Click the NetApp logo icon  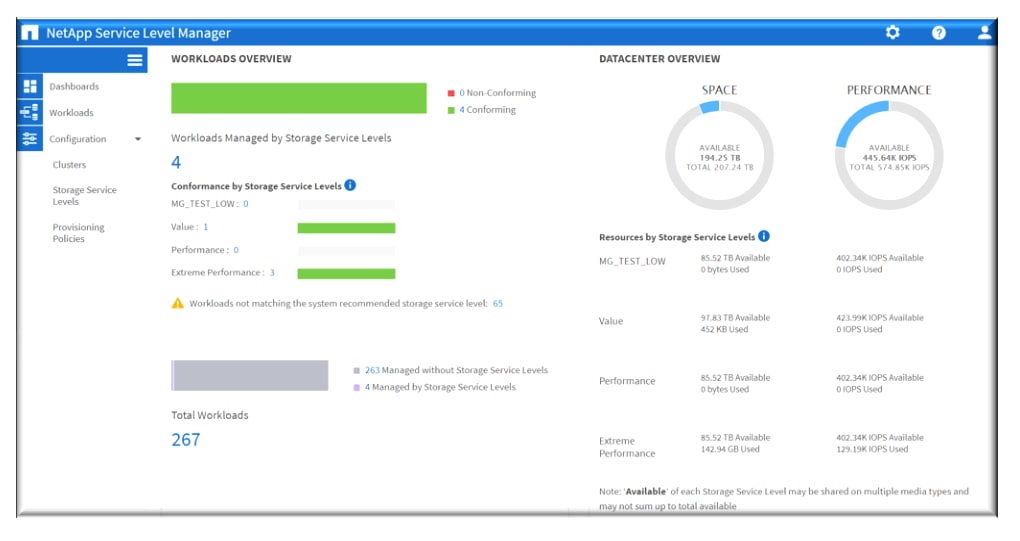coord(30,33)
